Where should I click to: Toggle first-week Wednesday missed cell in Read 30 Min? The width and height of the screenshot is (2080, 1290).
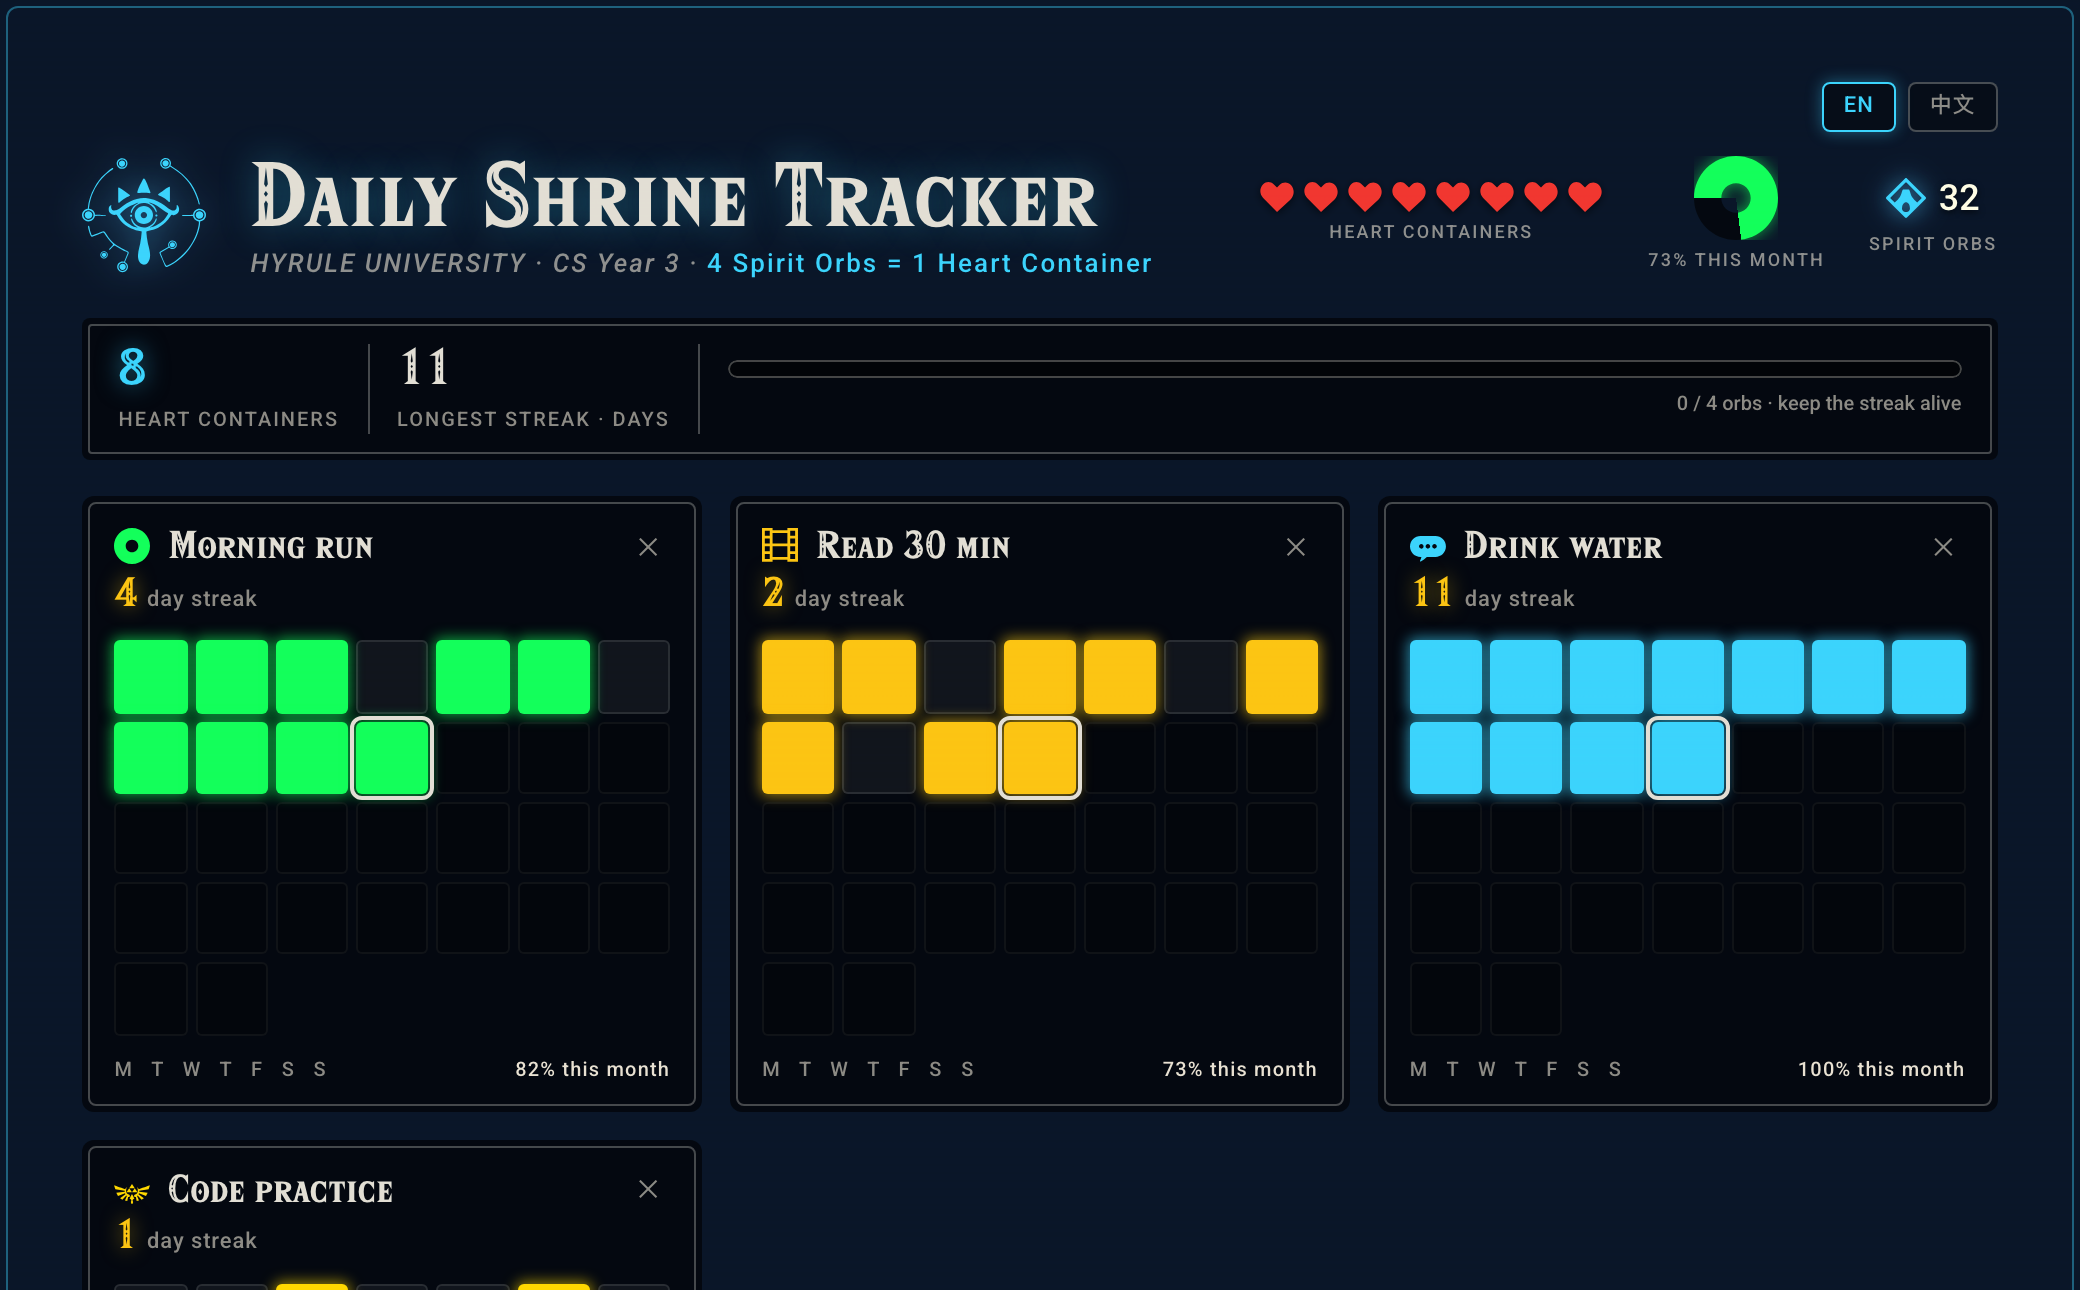[x=960, y=677]
